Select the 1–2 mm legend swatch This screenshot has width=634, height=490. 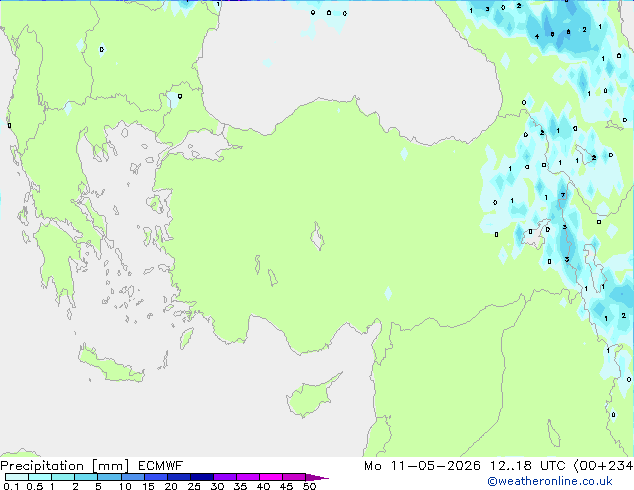coord(63,477)
